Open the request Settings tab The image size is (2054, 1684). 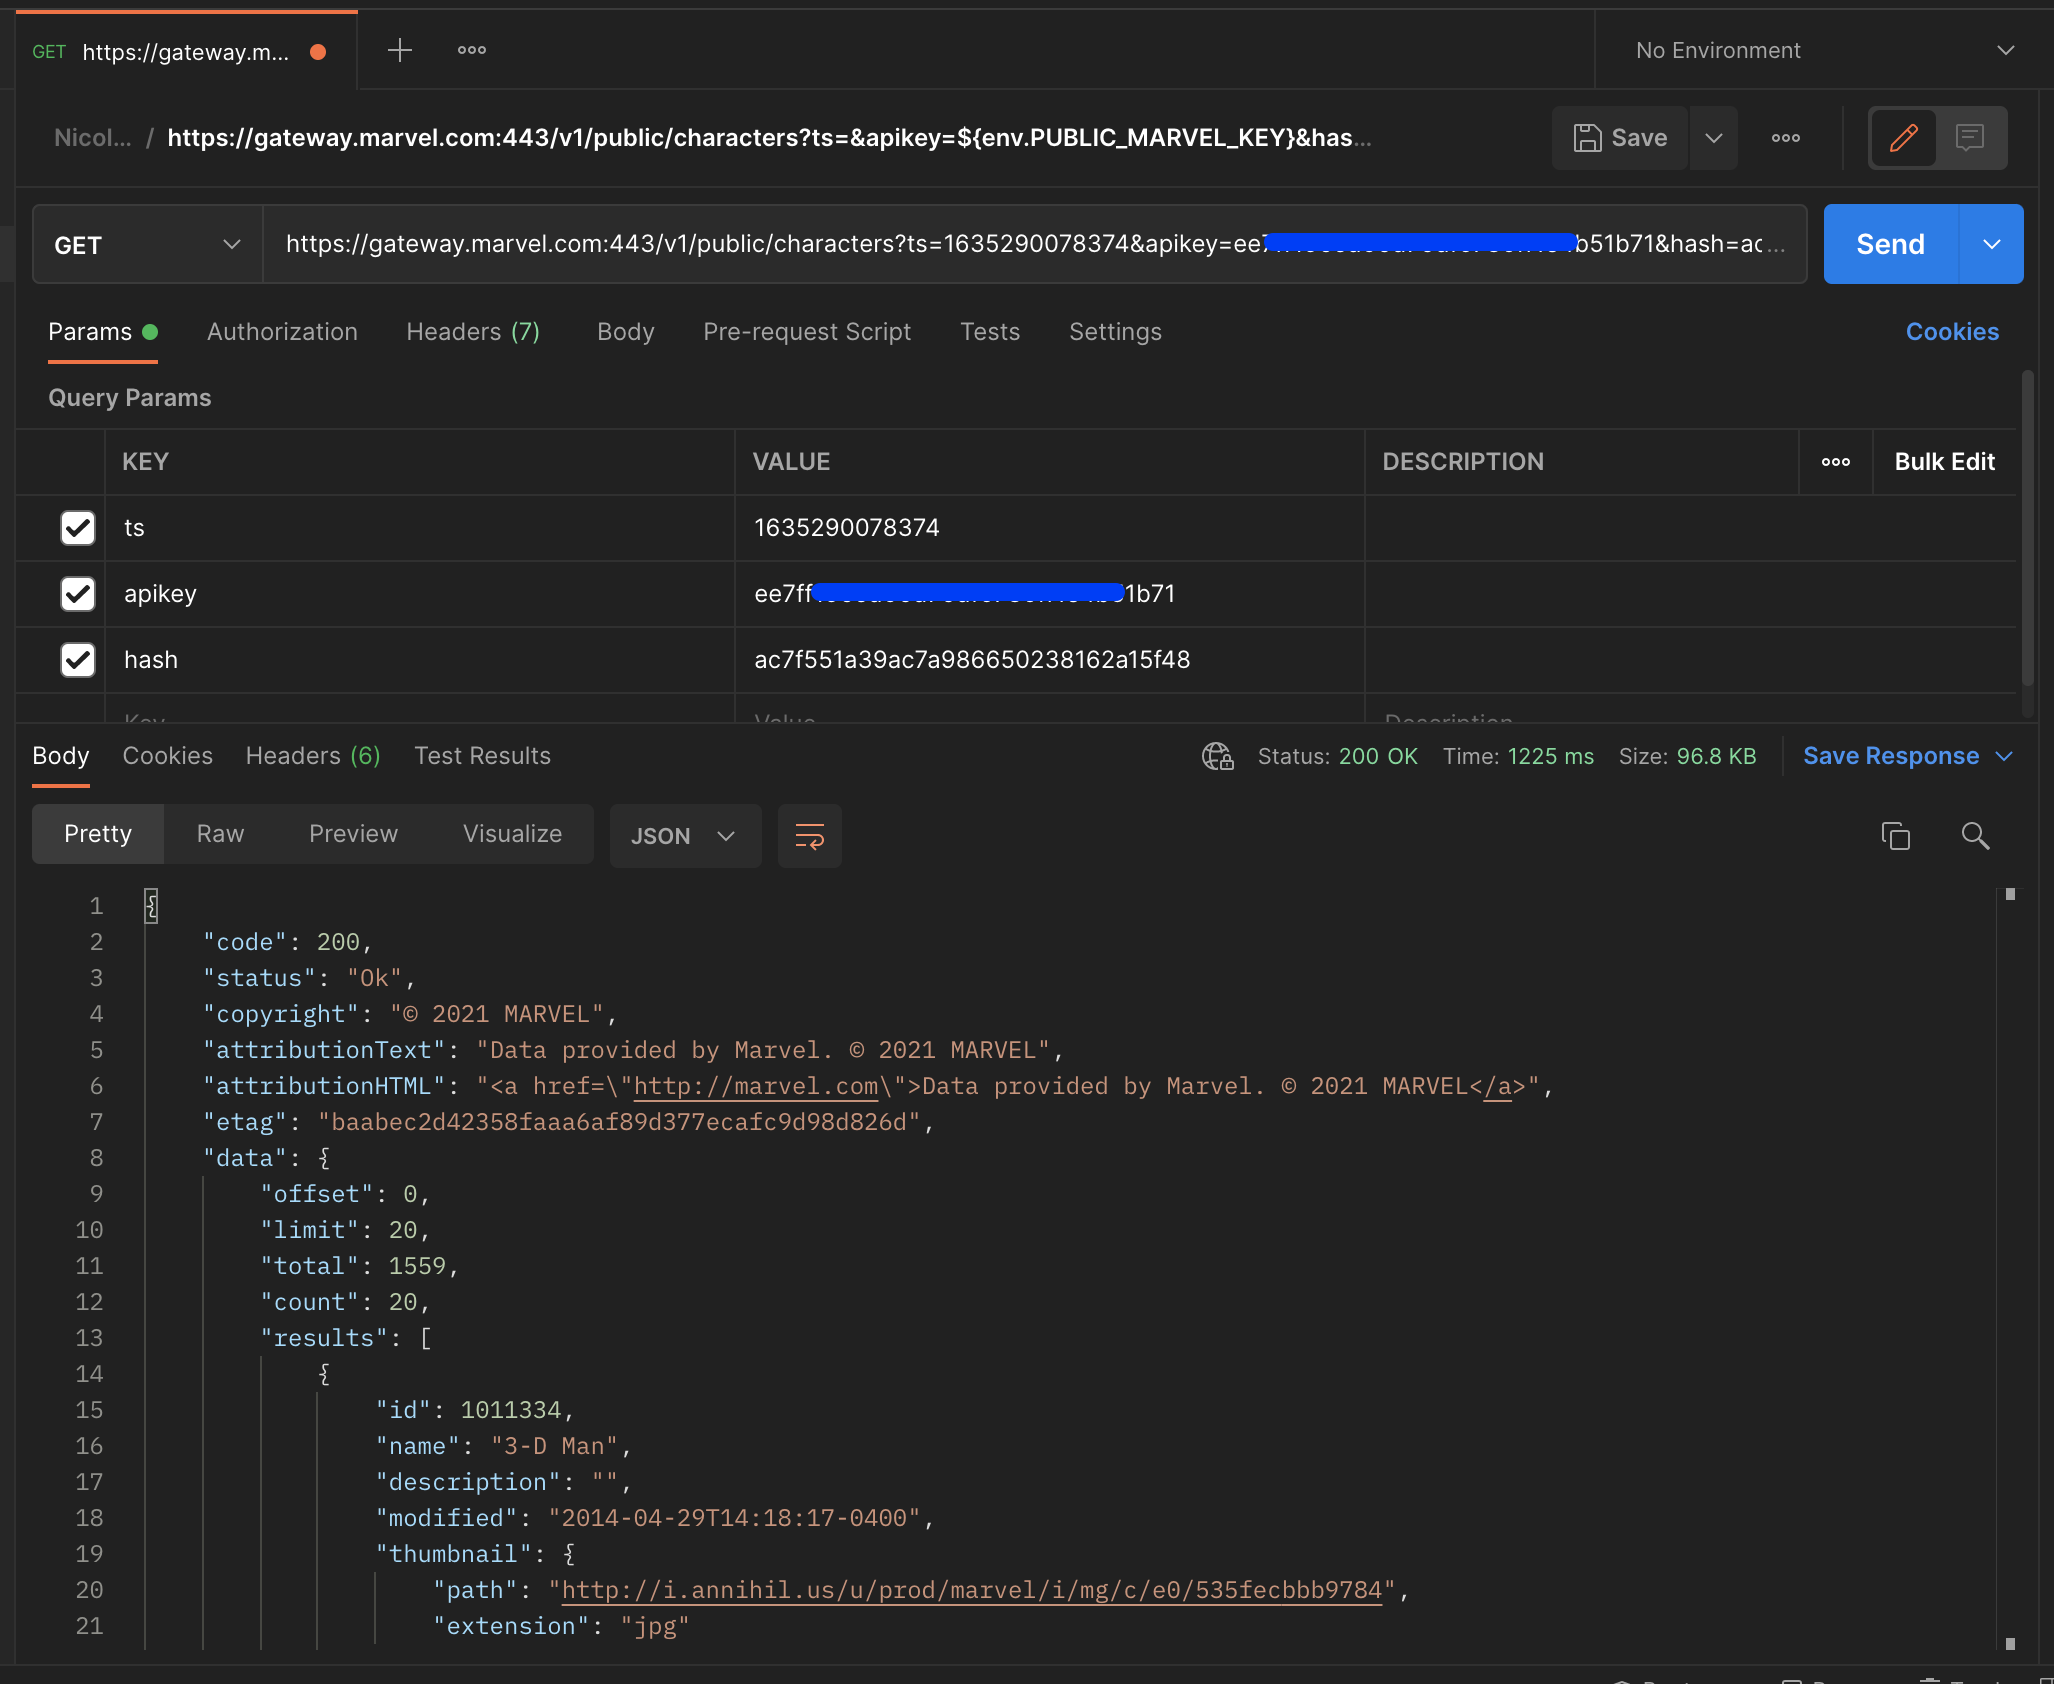click(1115, 332)
